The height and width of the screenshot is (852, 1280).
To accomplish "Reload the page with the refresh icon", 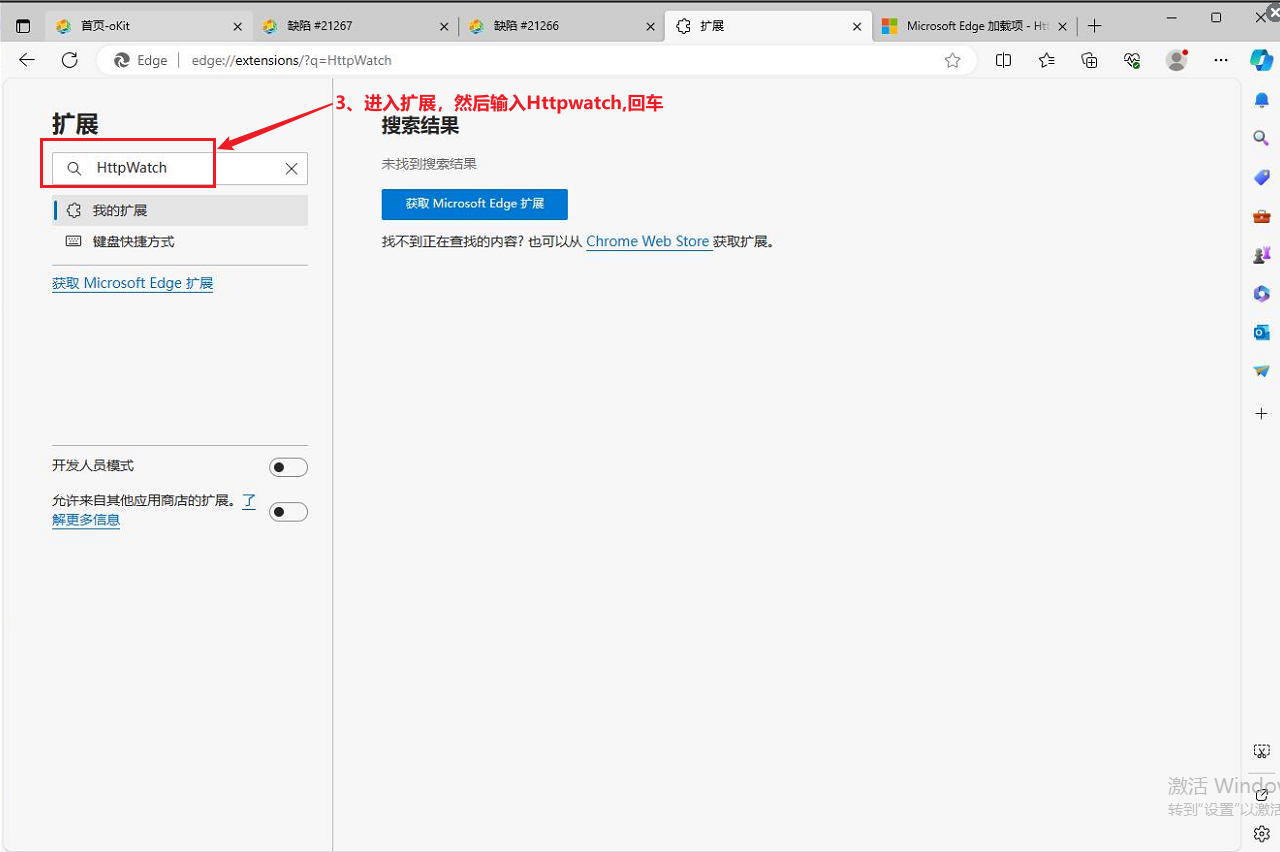I will point(69,60).
